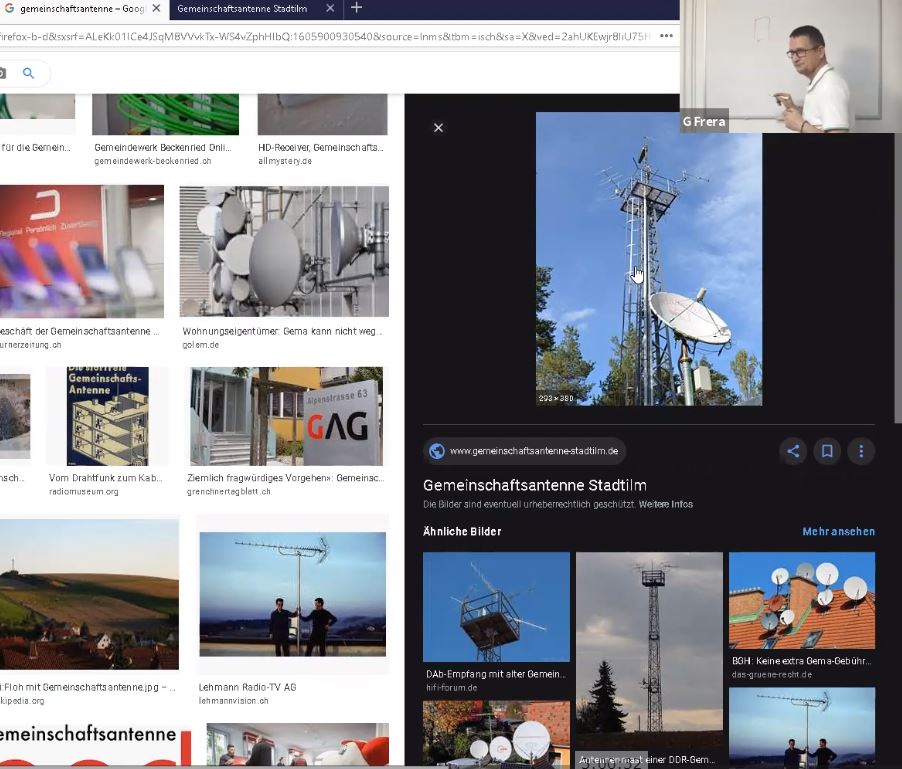Click grenchnertagblatt.ch source label
Viewport: 902px width, 769px height.
(x=229, y=491)
